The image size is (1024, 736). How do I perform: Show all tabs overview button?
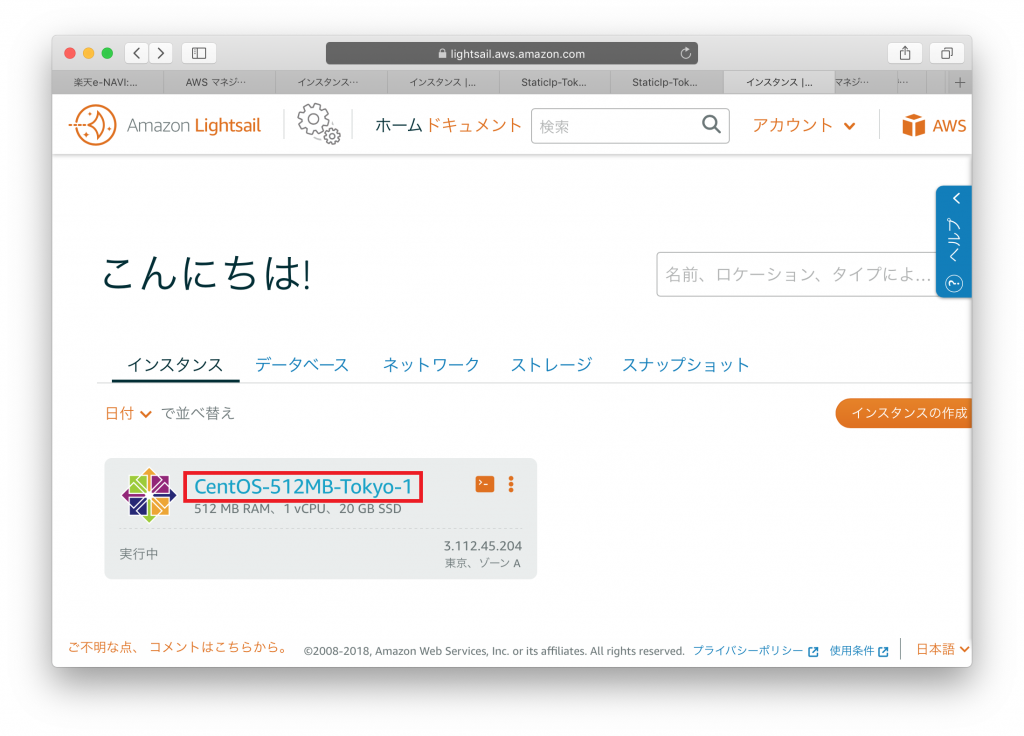tap(947, 53)
